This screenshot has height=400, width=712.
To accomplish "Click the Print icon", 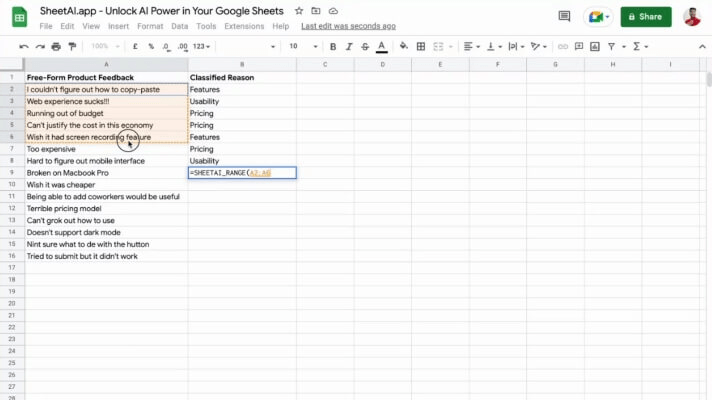I will pyautogui.click(x=56, y=46).
